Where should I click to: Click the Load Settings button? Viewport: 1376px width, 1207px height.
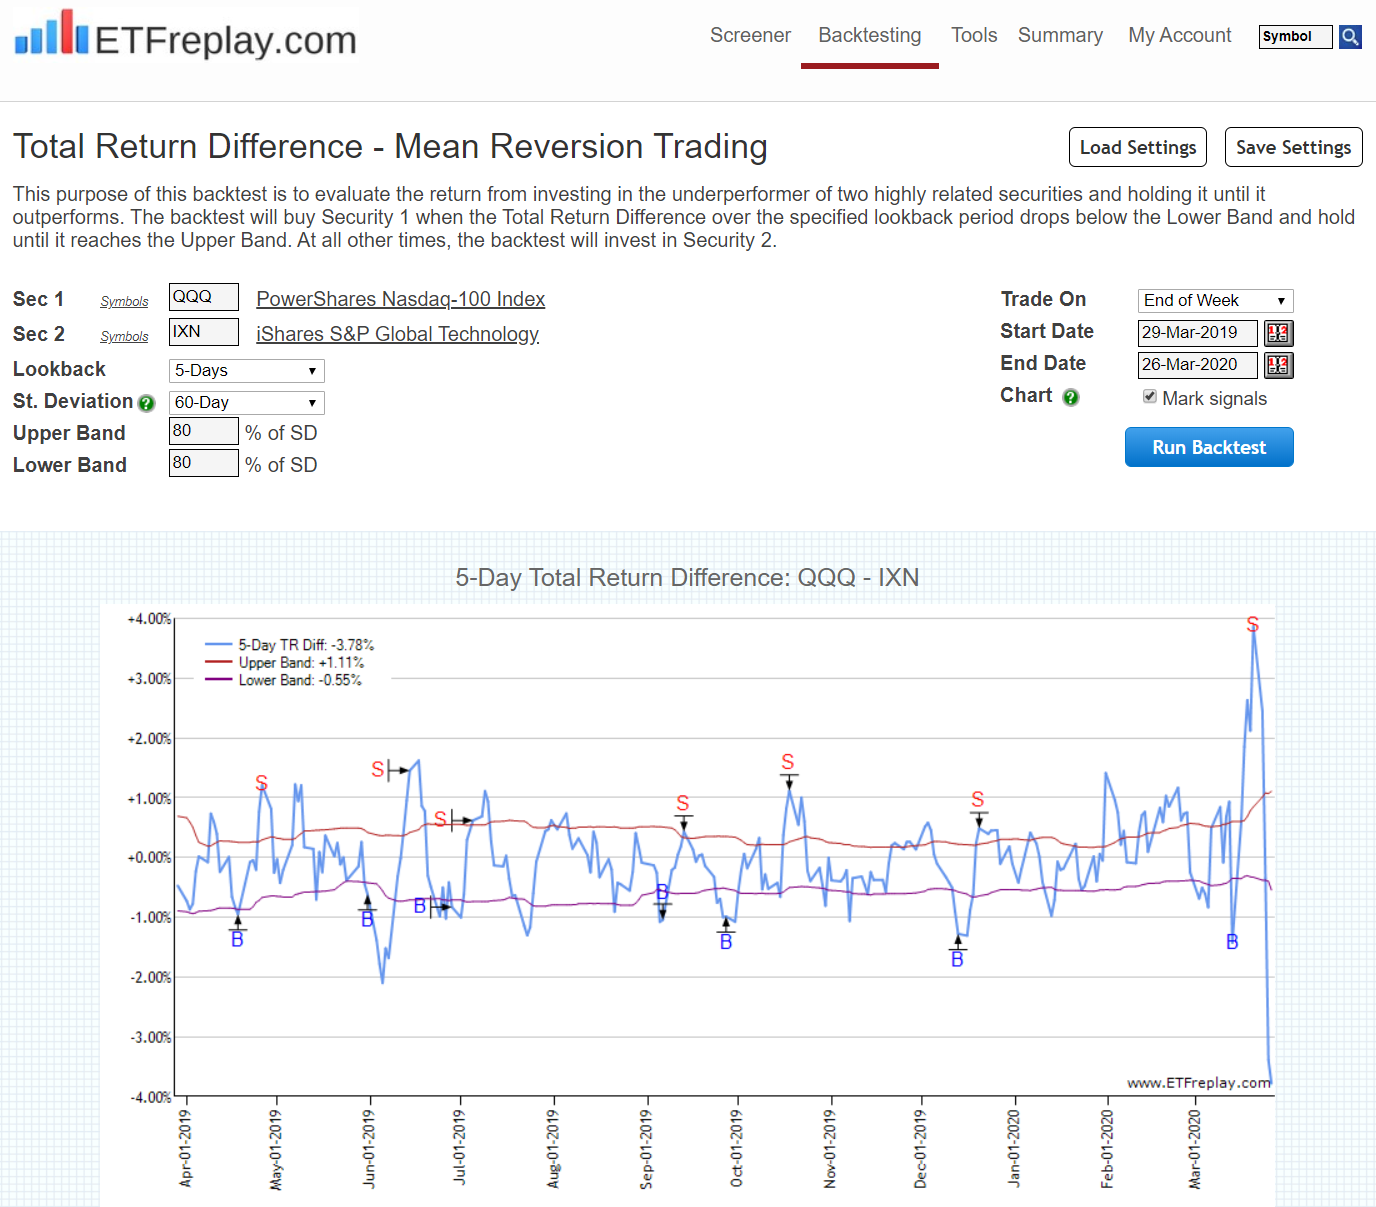tap(1138, 147)
